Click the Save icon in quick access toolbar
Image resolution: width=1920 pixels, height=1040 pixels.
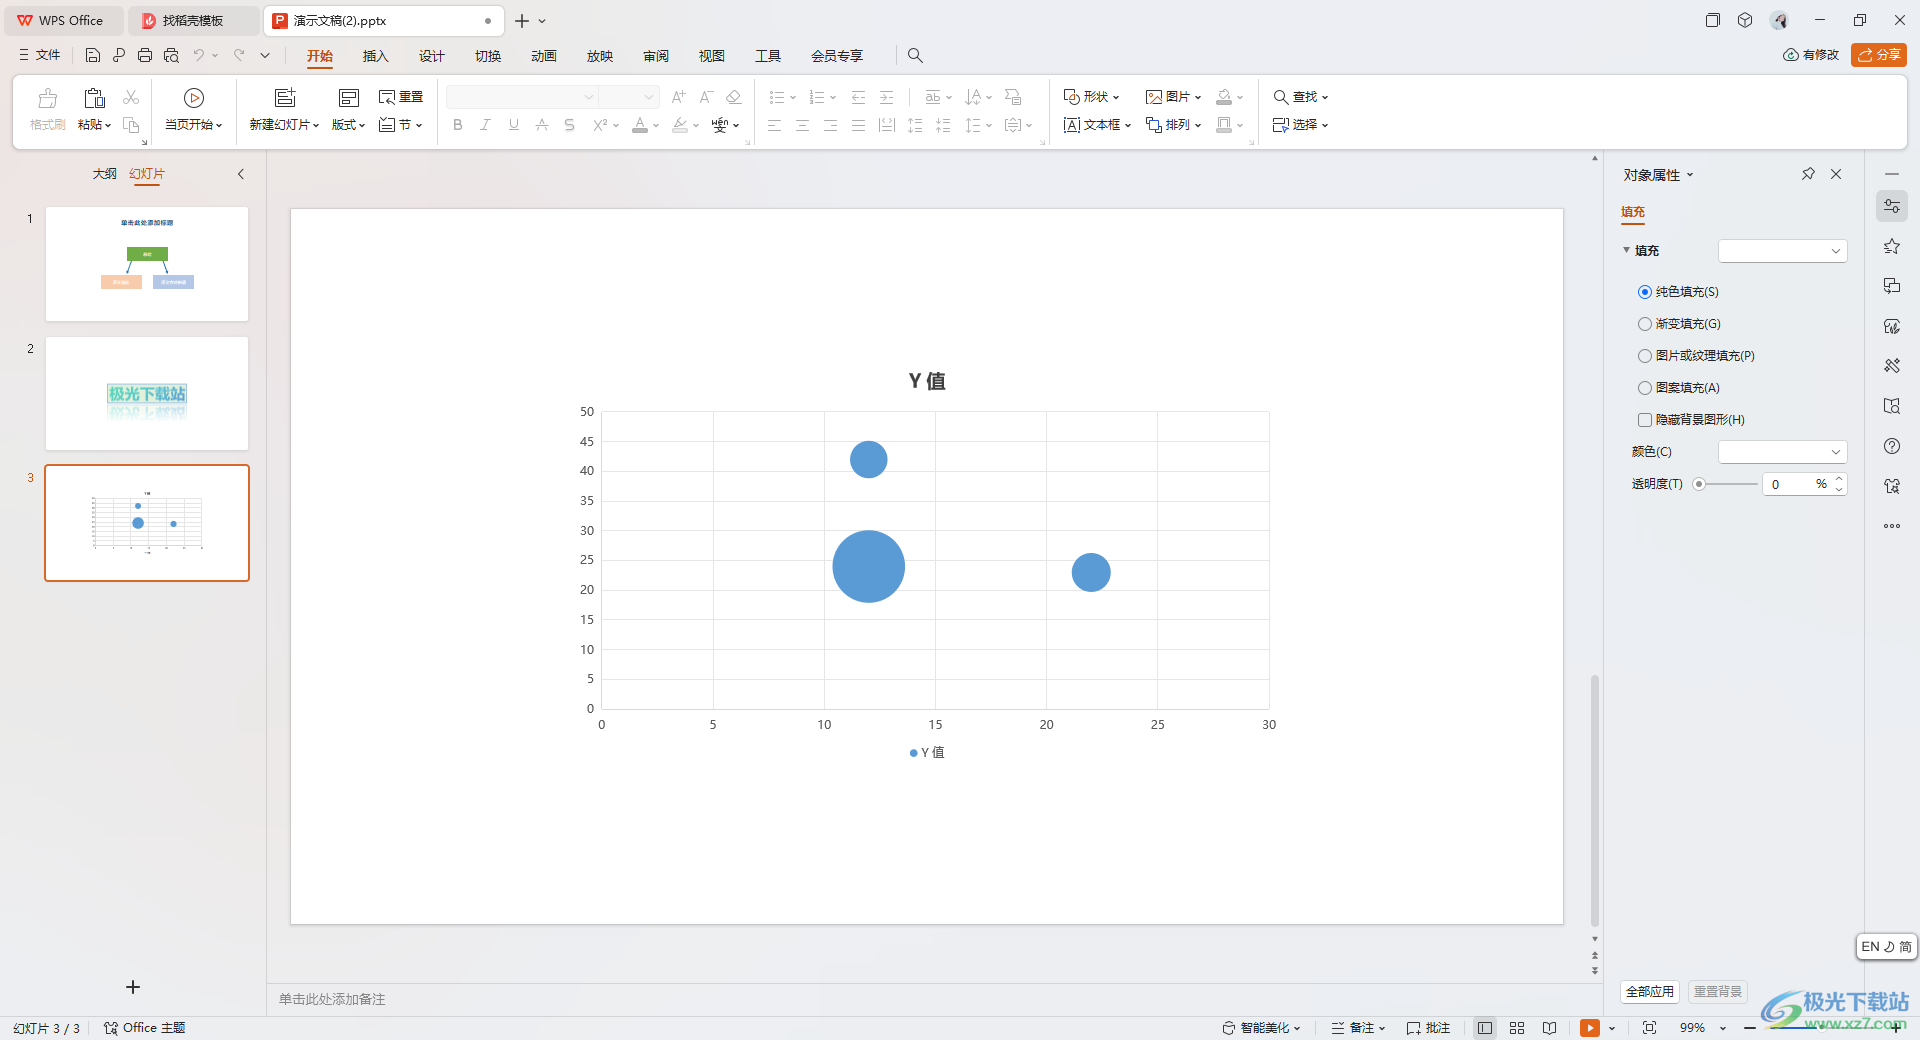93,56
